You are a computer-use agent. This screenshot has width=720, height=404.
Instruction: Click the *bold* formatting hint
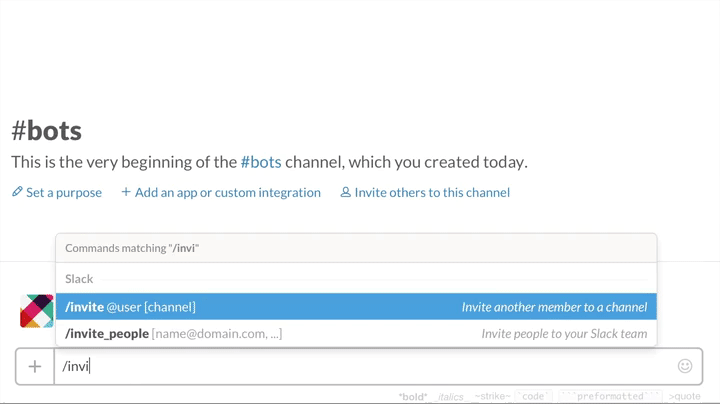point(413,396)
